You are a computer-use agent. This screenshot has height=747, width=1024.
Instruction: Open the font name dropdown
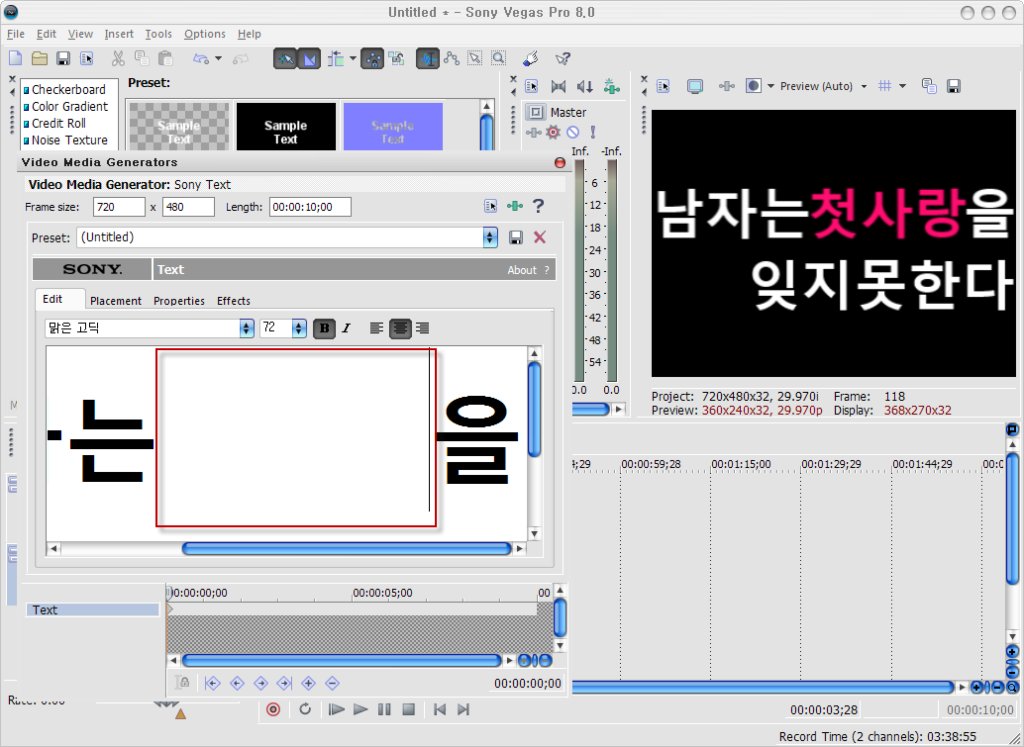point(246,328)
